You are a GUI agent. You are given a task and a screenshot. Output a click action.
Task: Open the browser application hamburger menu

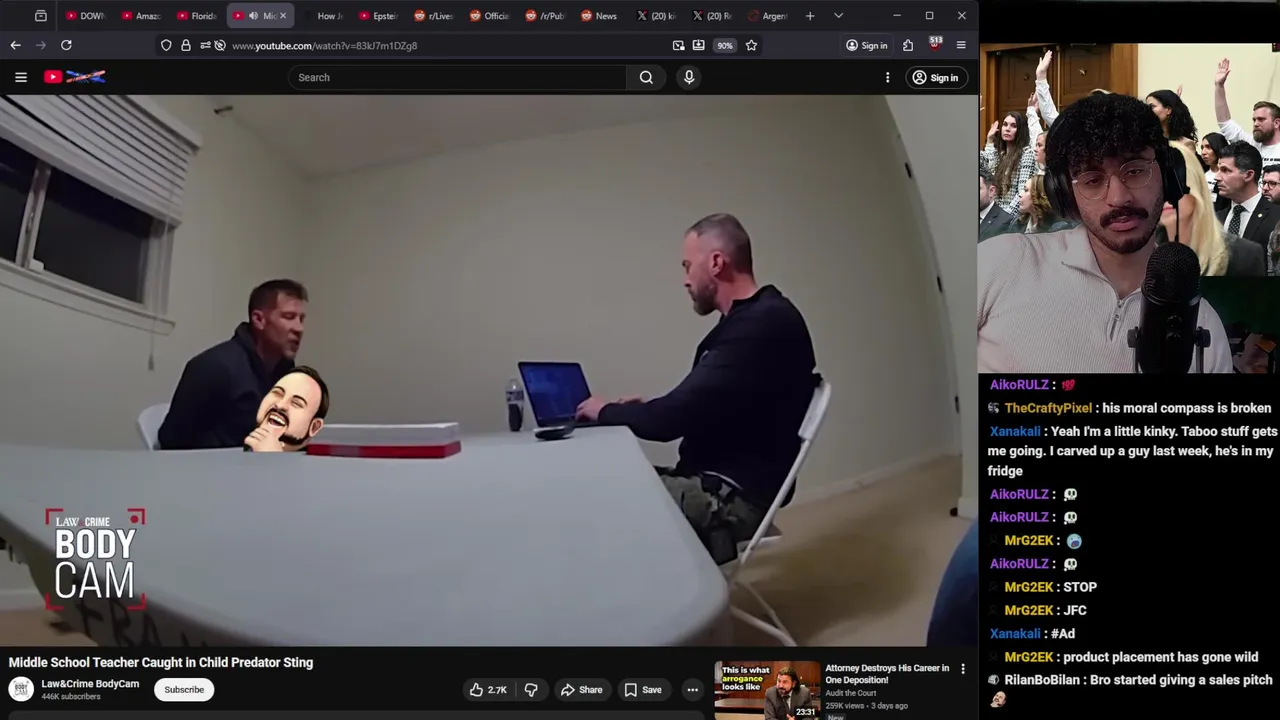pyautogui.click(x=961, y=45)
